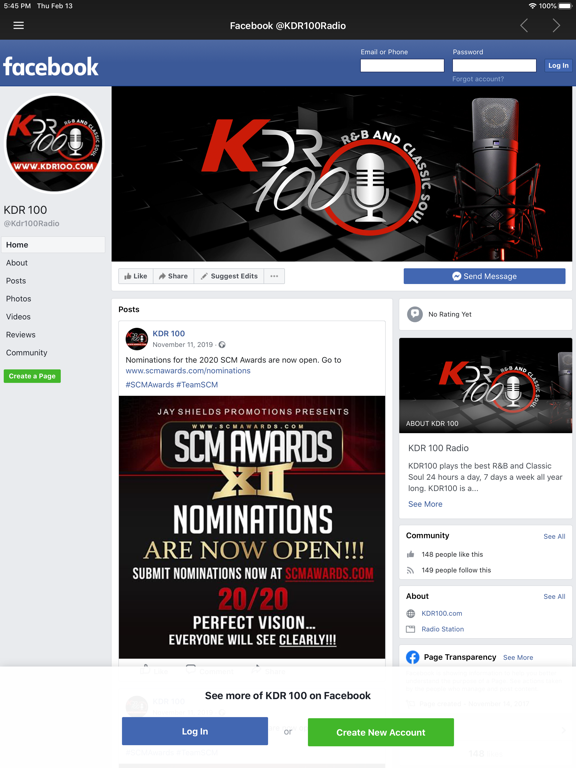Open the KDR 100 post avatar
576x768 pixels.
(x=137, y=339)
